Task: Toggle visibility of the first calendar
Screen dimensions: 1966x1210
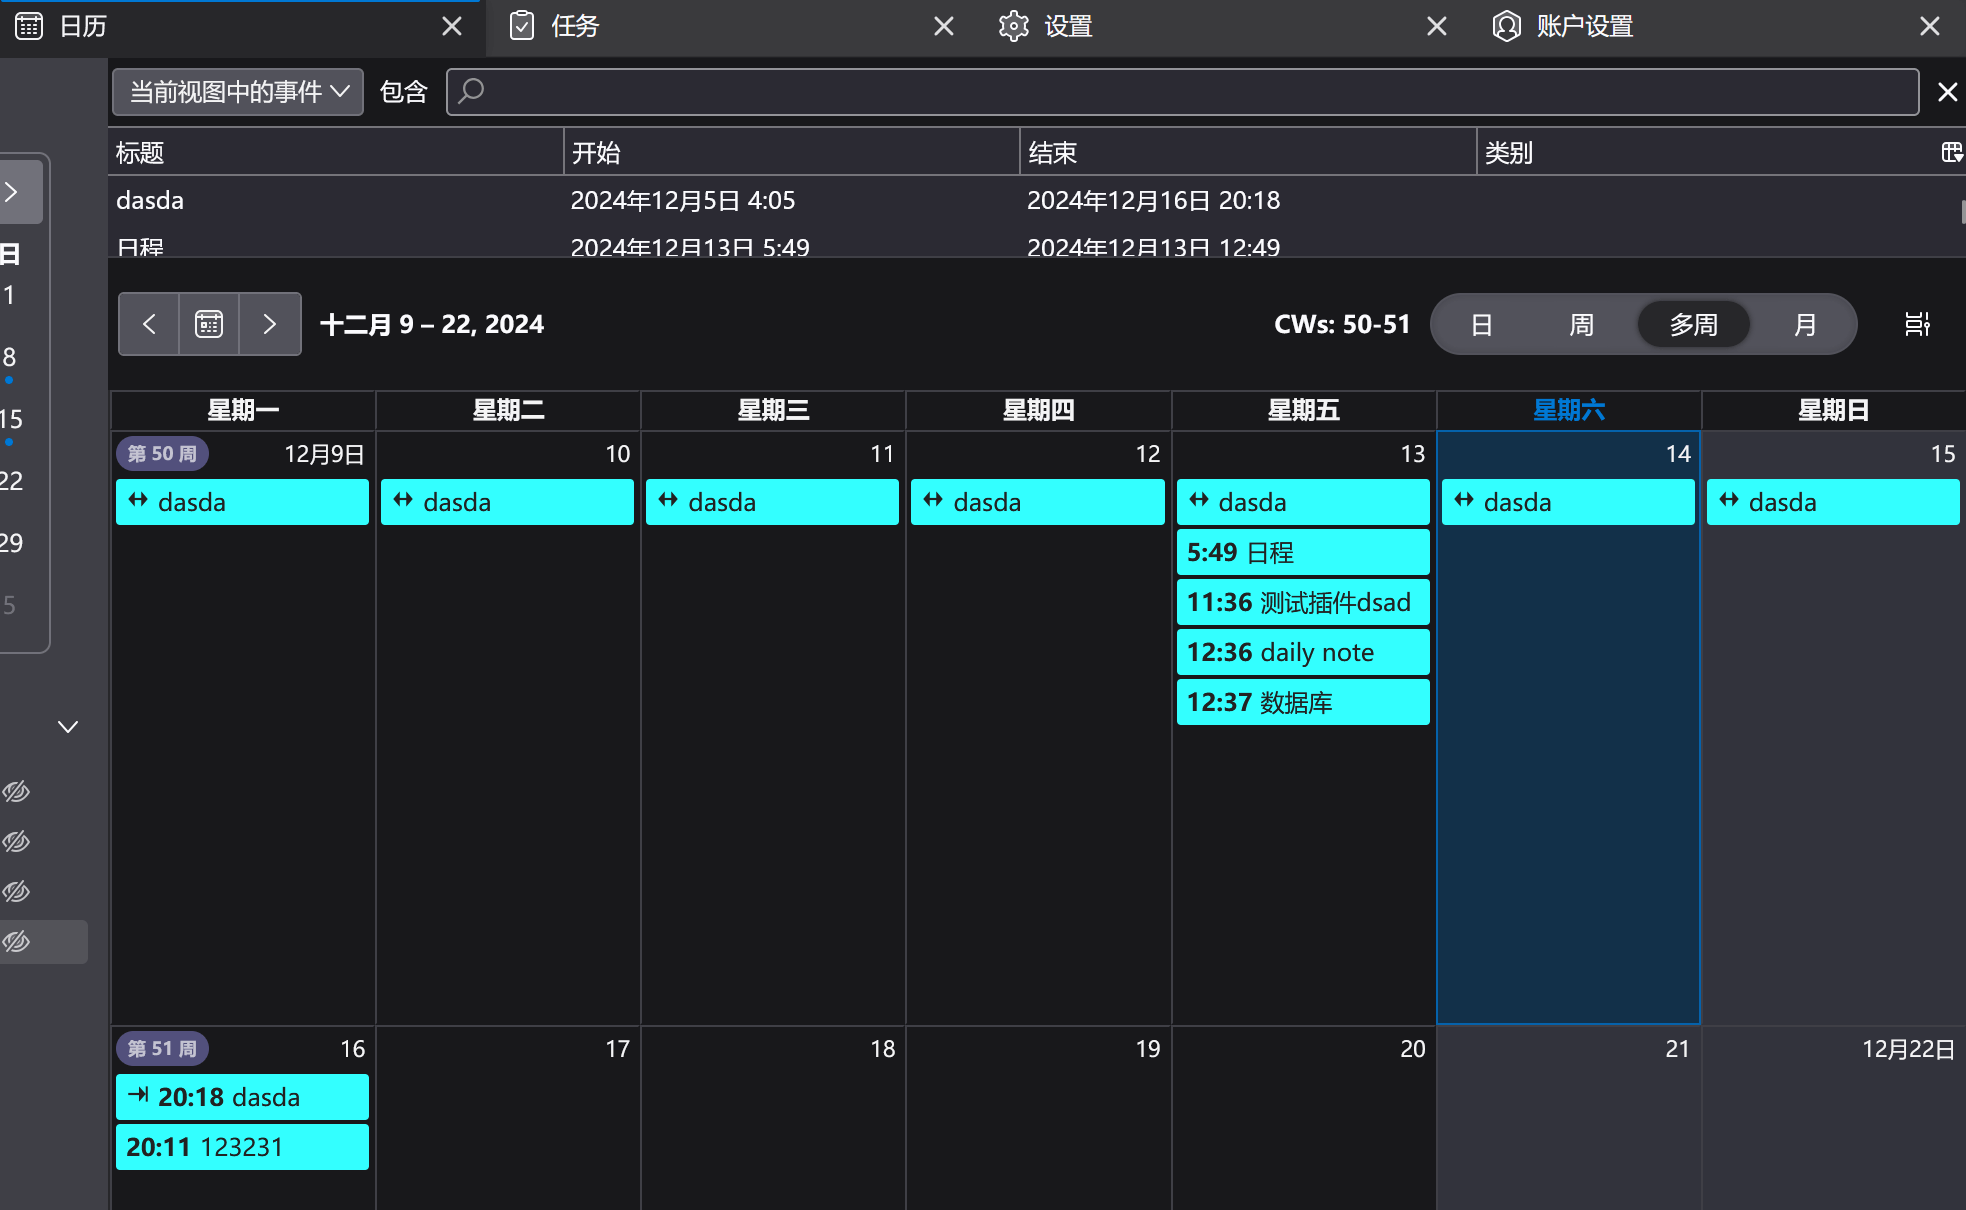Action: [16, 792]
